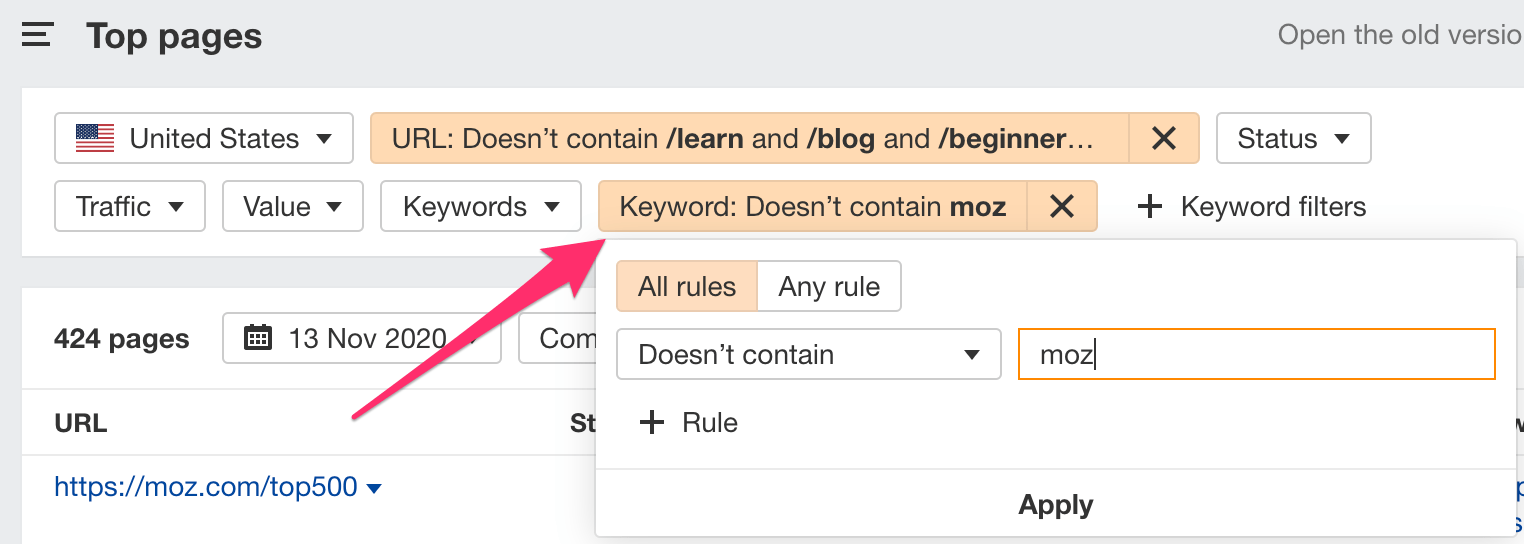Click the keyword text field containing moz
1524x544 pixels.
coord(1255,355)
